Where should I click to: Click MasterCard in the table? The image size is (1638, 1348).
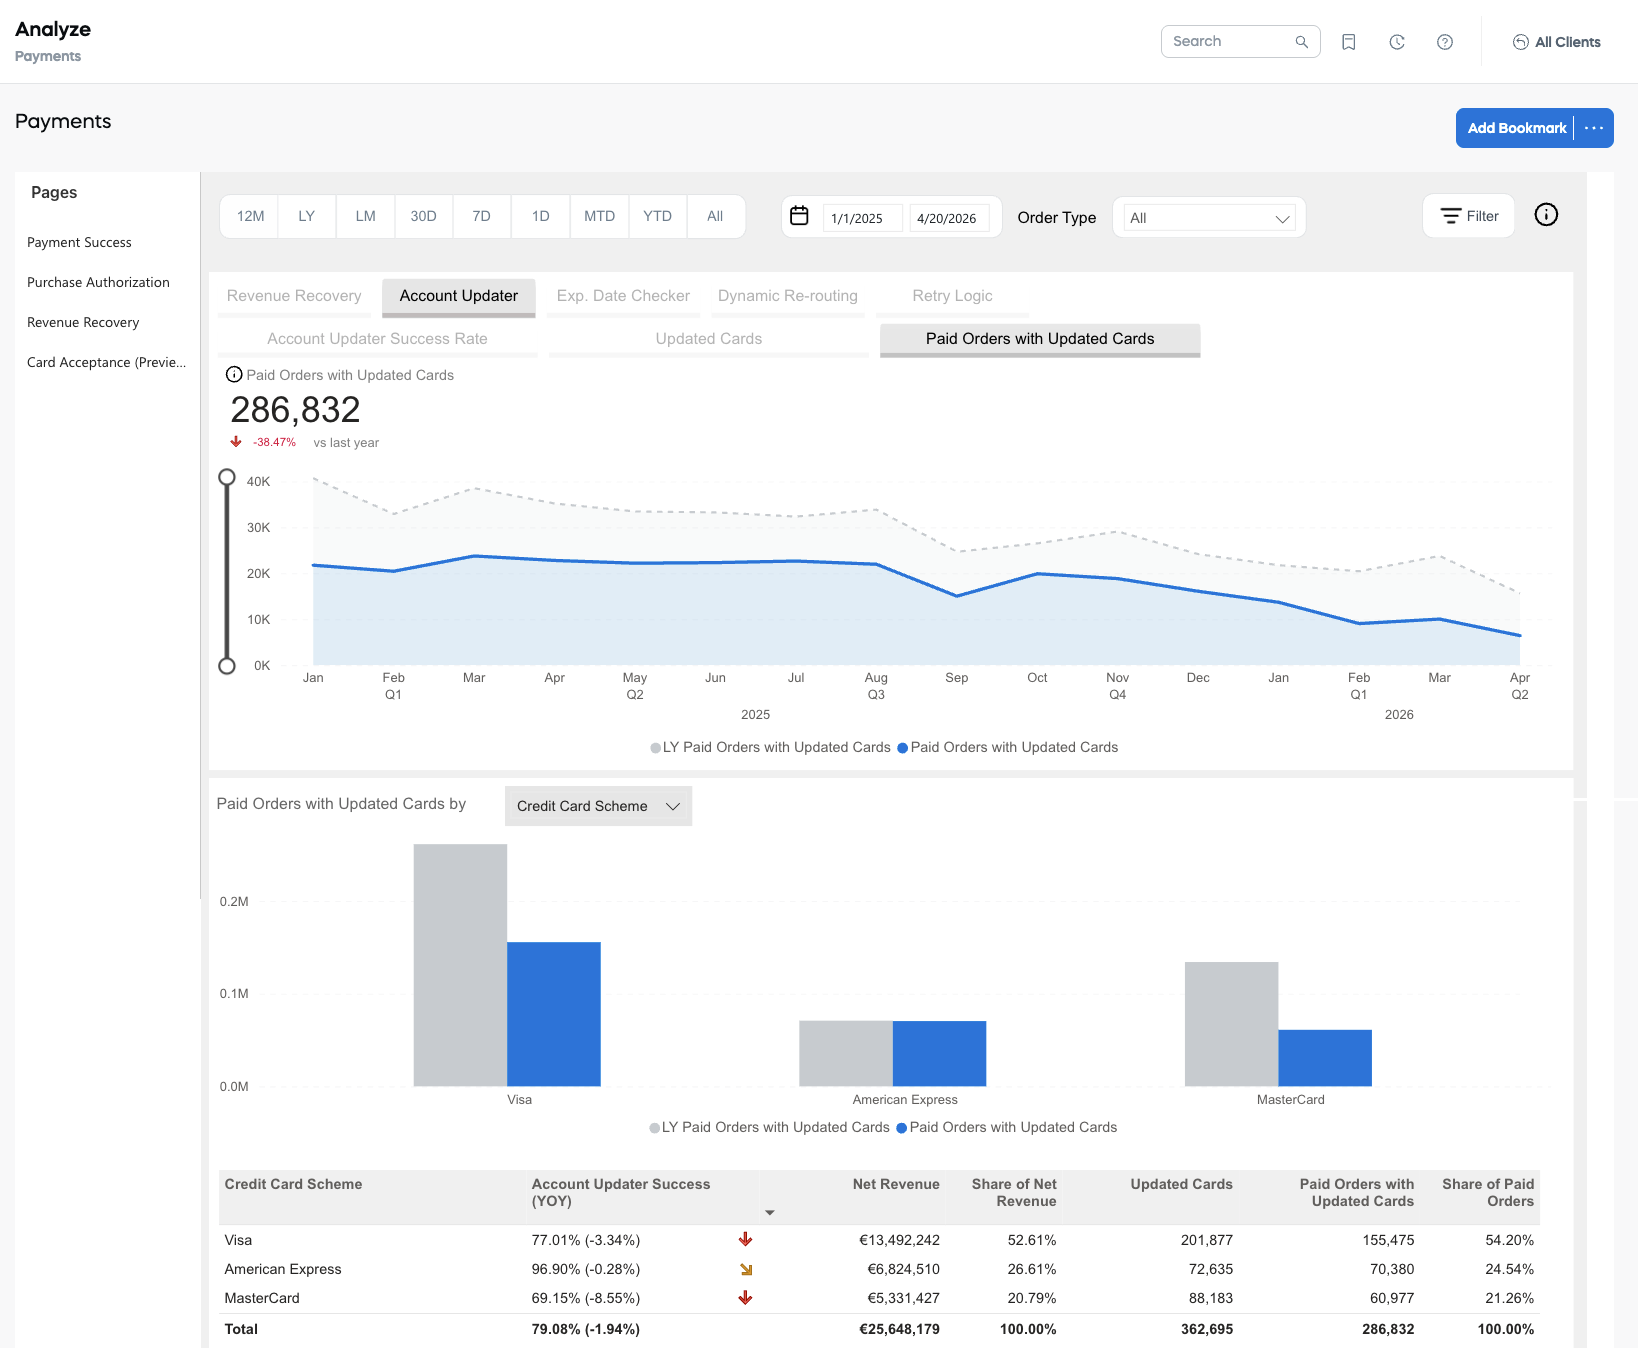(262, 1298)
